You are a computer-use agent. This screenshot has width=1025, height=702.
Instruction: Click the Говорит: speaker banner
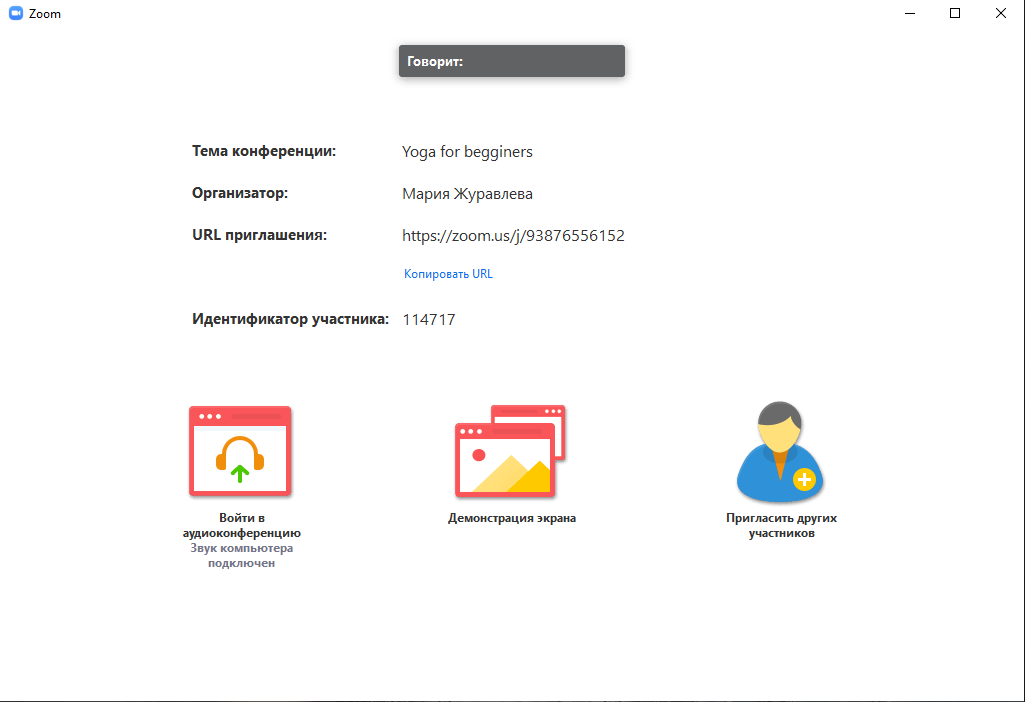tap(512, 61)
